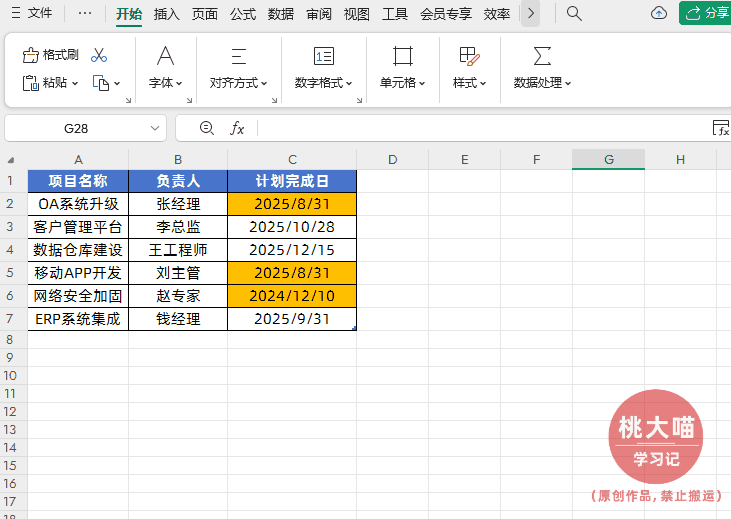Select cell 网络安全加固
731x519 pixels.
pyautogui.click(x=78, y=296)
